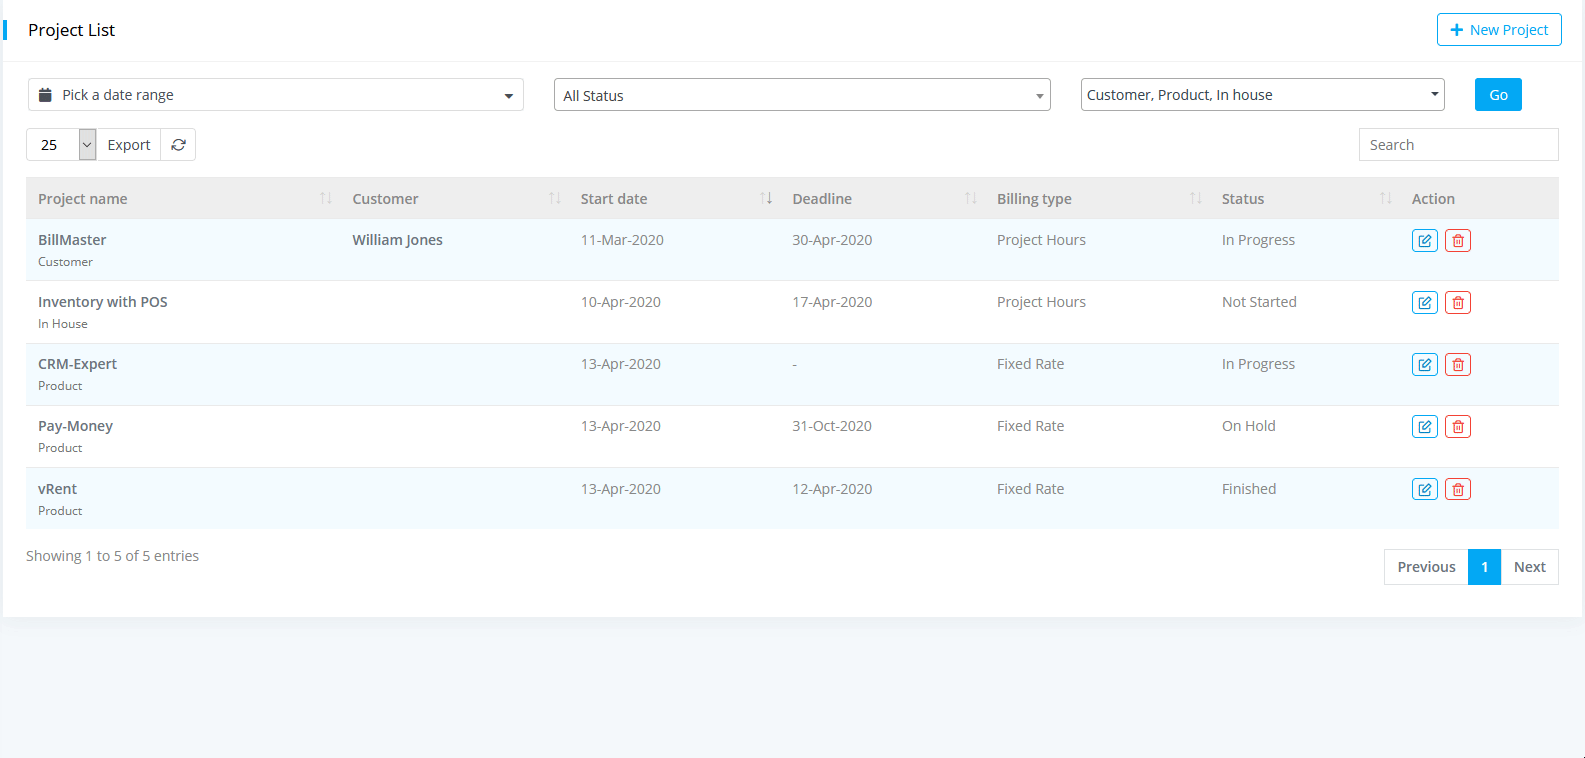
Task: Click the refresh icon next to Export
Action: 178,145
